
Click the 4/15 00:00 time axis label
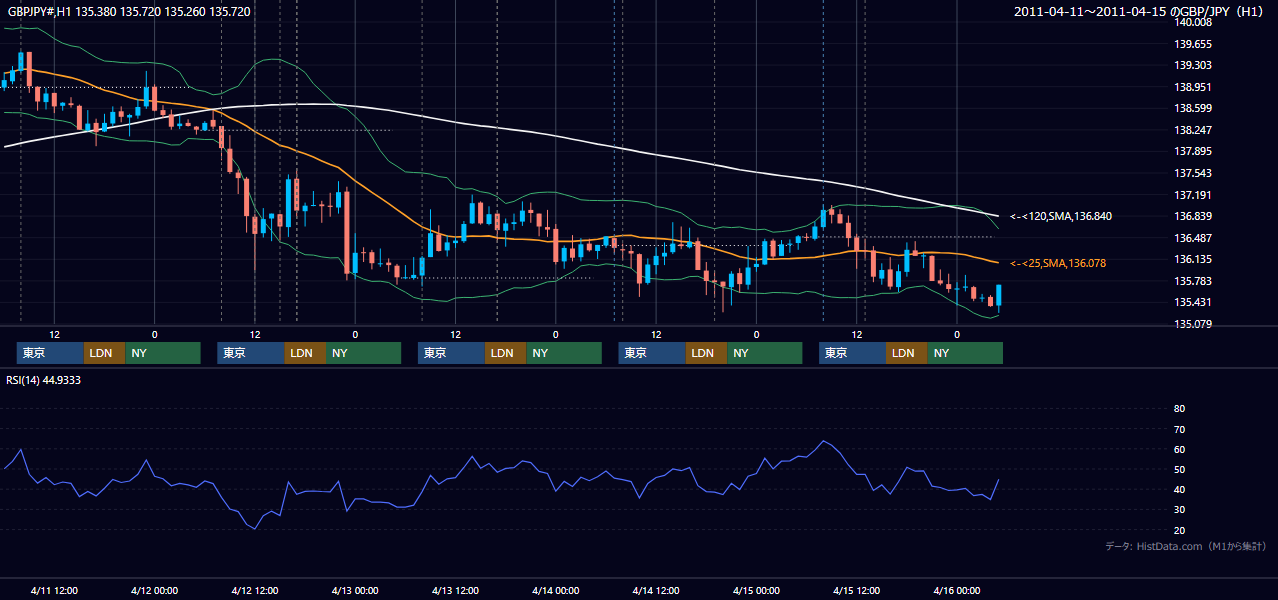[756, 590]
